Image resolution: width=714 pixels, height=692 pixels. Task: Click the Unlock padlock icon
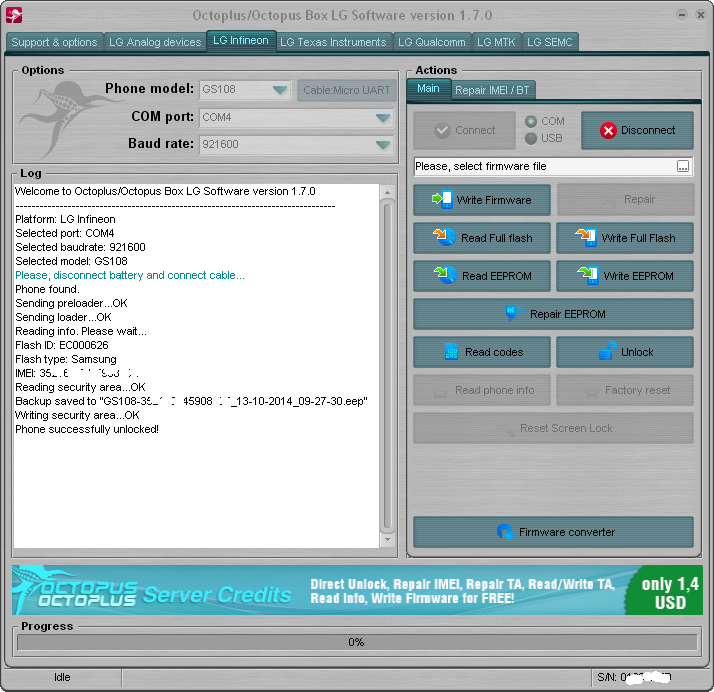pos(608,351)
